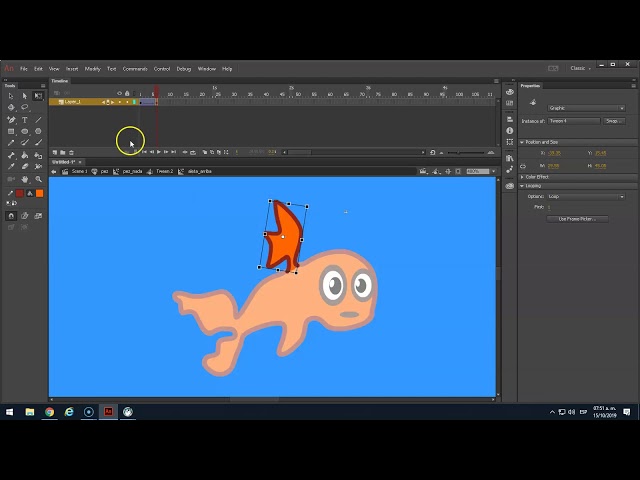Click the Timeline play button
The width and height of the screenshot is (640, 480).
tap(159, 152)
